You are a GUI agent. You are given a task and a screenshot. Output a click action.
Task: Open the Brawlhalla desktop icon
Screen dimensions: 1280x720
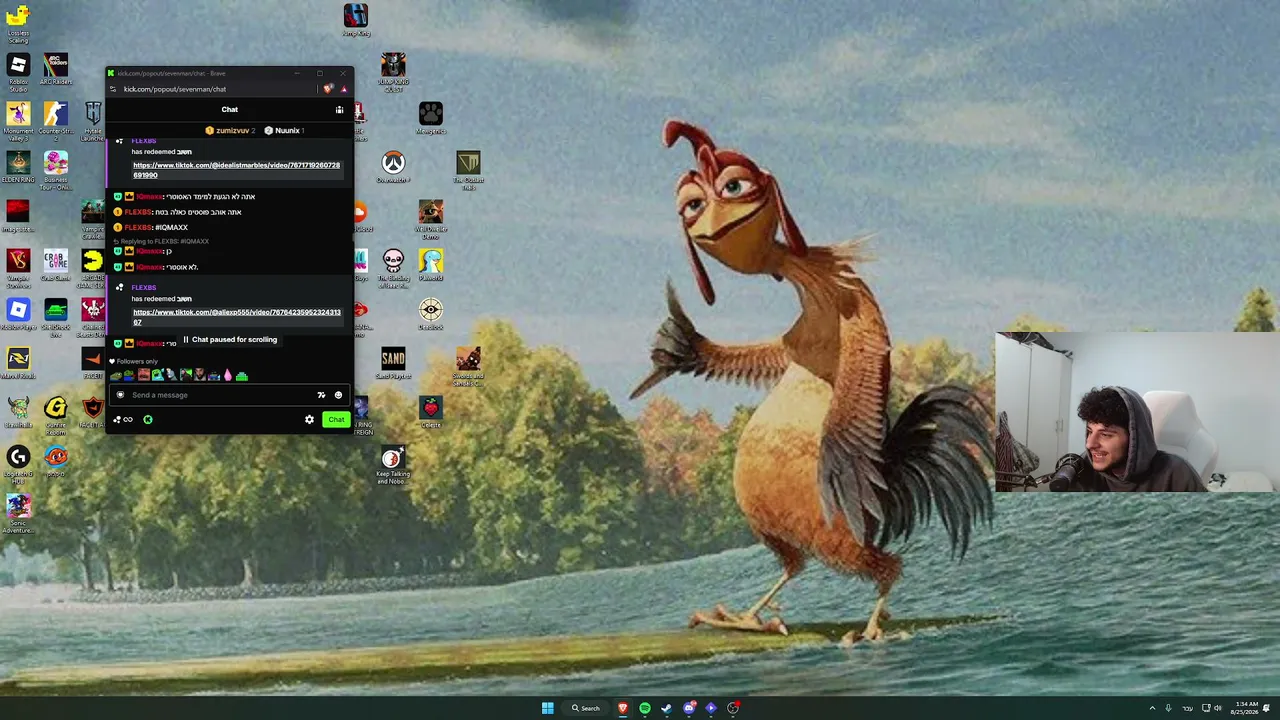(18, 412)
